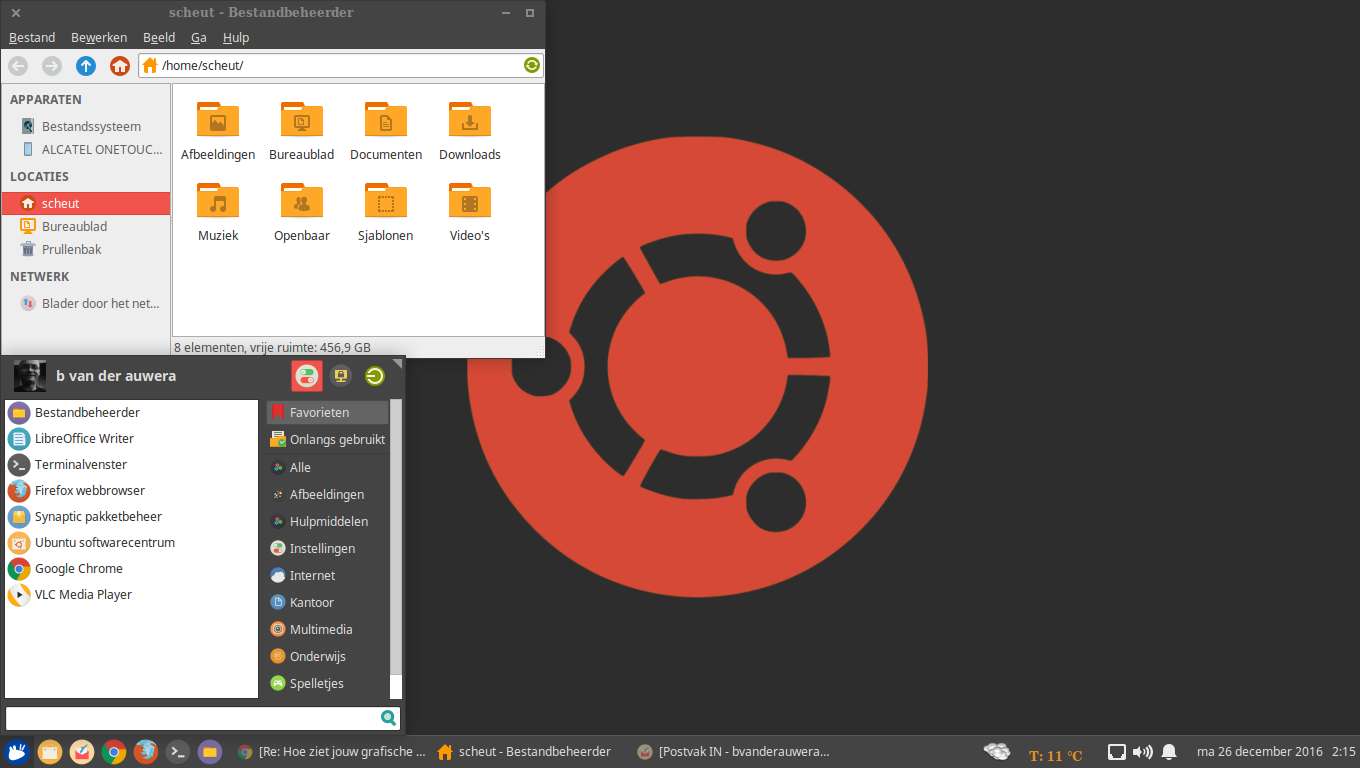The image size is (1360, 768).
Task: Click the green log out icon in menu
Action: pos(375,376)
